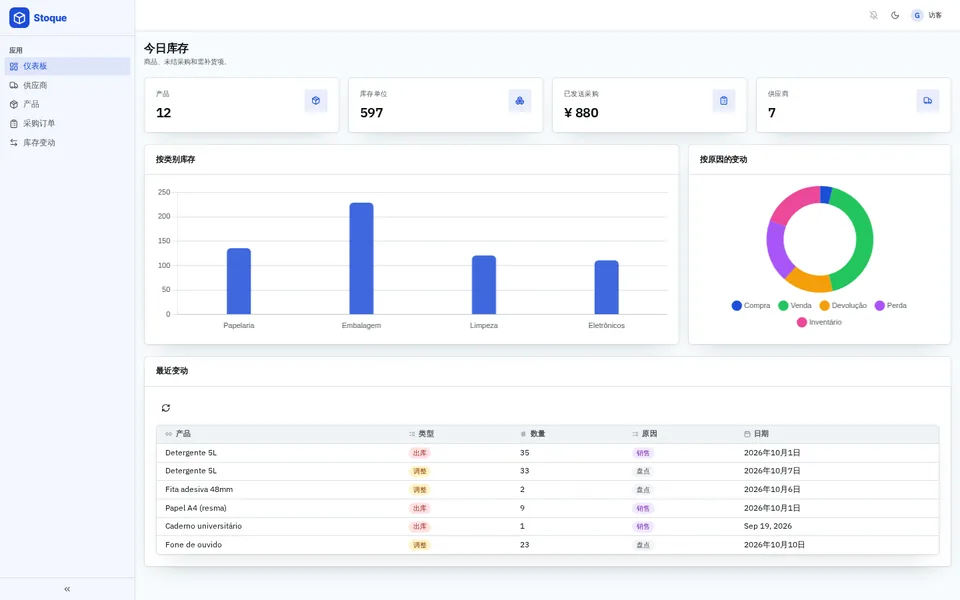Click the Embalagem bar in the chart
Viewport: 960px width, 600px height.
pos(361,258)
